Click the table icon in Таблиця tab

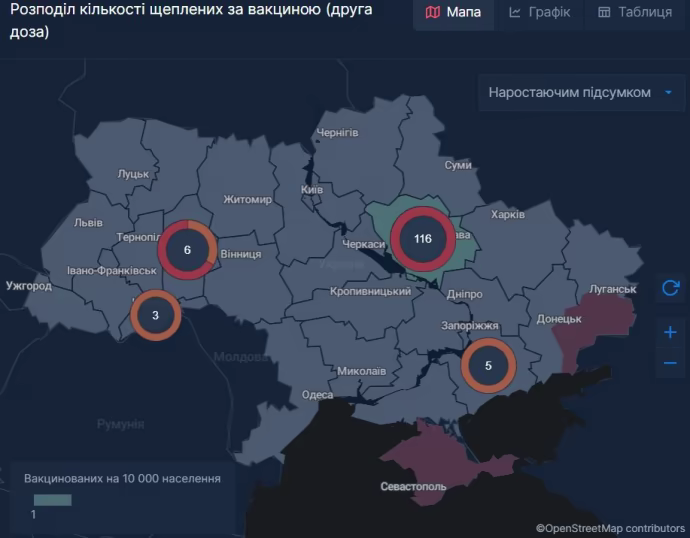pyautogui.click(x=604, y=13)
